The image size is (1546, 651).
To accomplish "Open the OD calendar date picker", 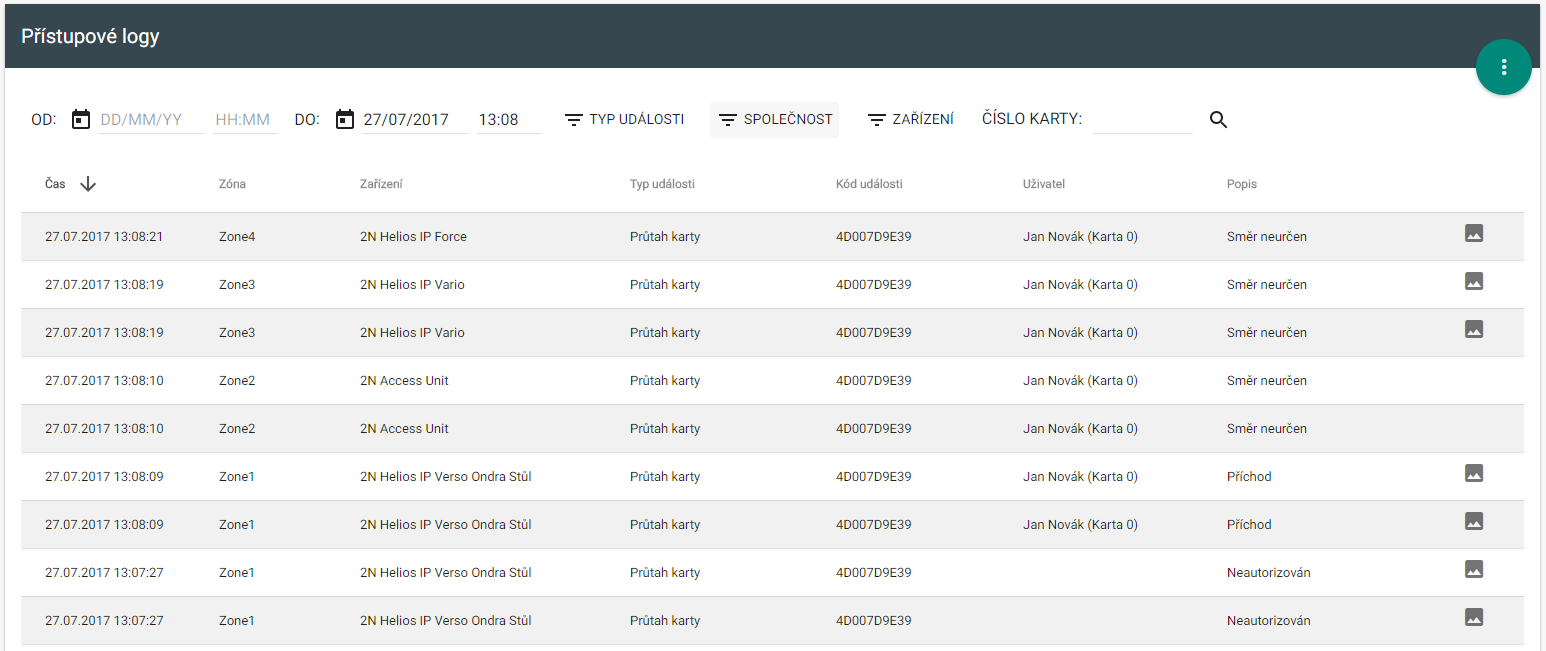I will (81, 120).
